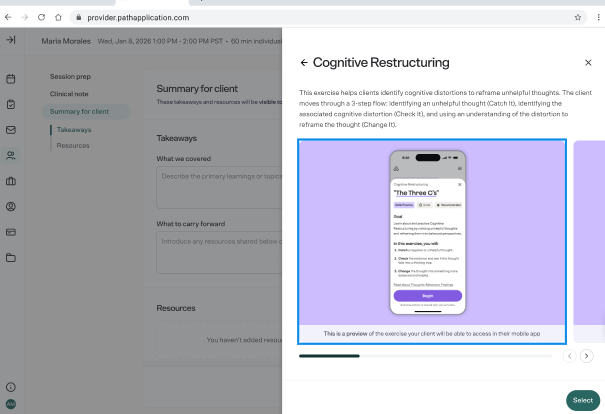The width and height of the screenshot is (605, 414).
Task: Open the clipboard checklist sidebar icon
Action: tap(11, 104)
